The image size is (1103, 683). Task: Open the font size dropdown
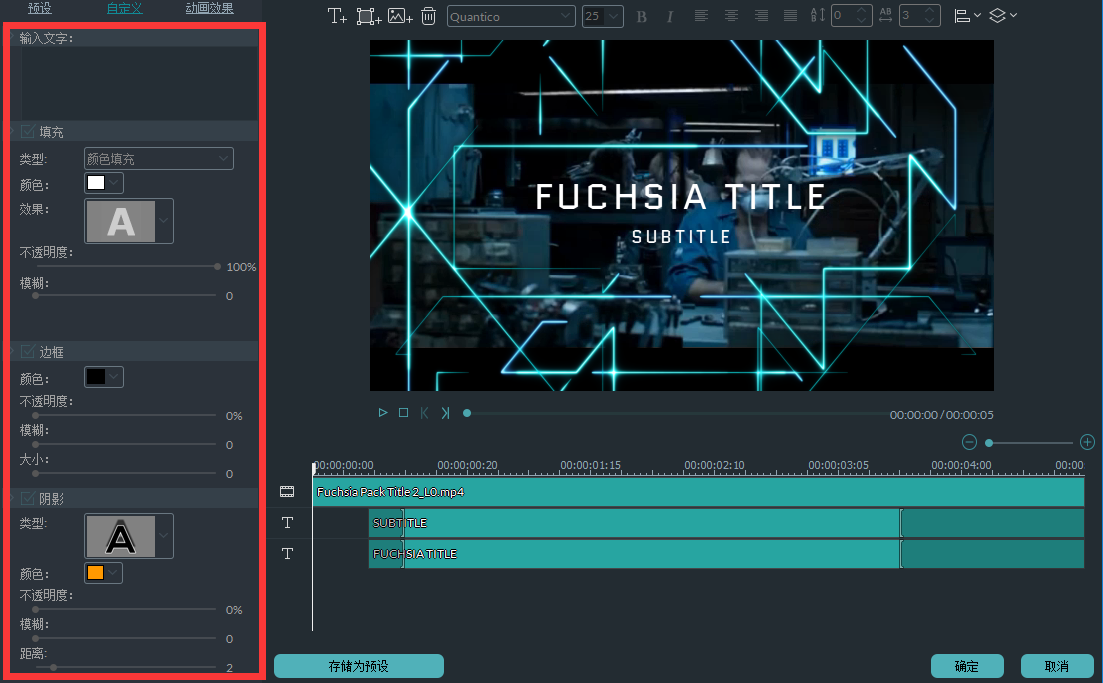tap(603, 16)
